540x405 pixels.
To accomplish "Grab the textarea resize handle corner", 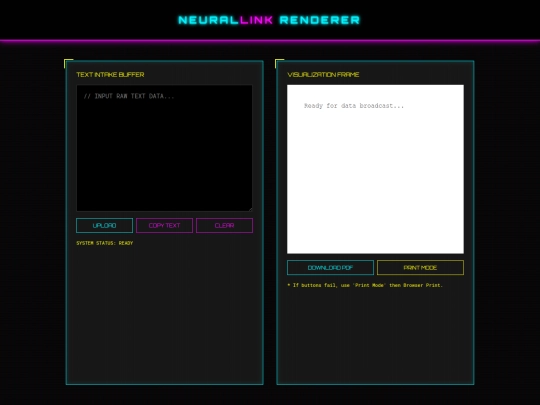I will tap(250, 209).
